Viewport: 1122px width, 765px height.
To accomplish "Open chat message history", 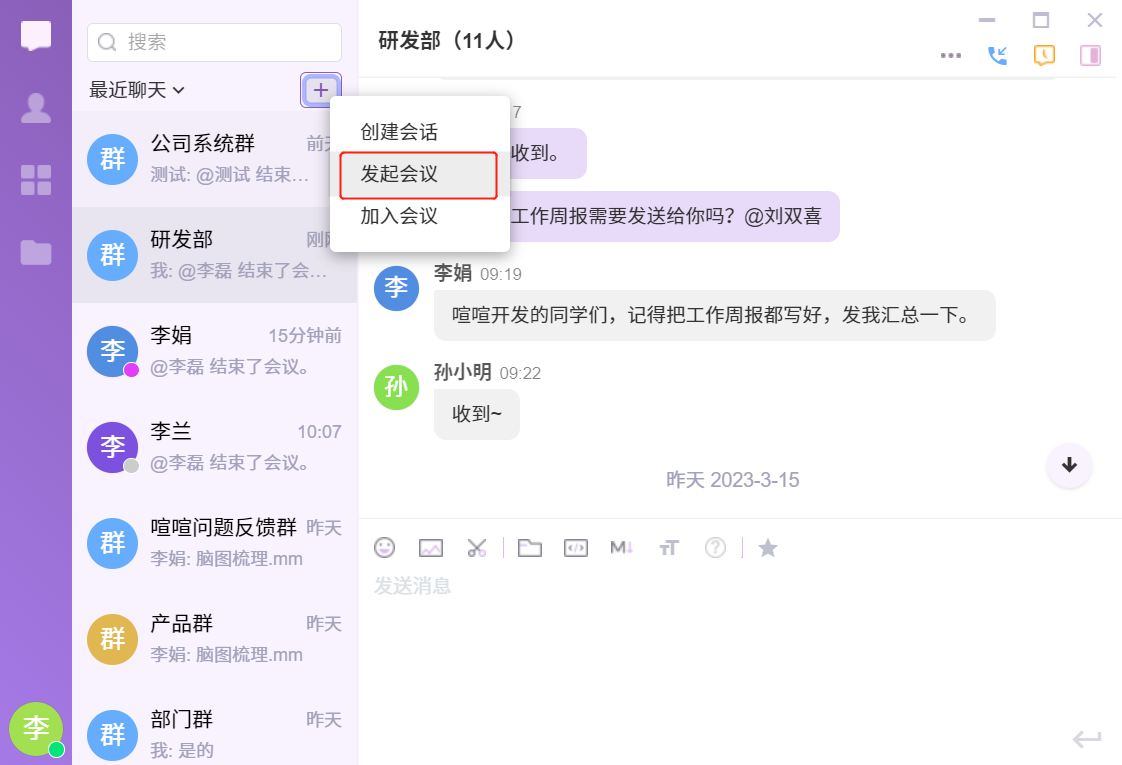I will coord(1044,56).
